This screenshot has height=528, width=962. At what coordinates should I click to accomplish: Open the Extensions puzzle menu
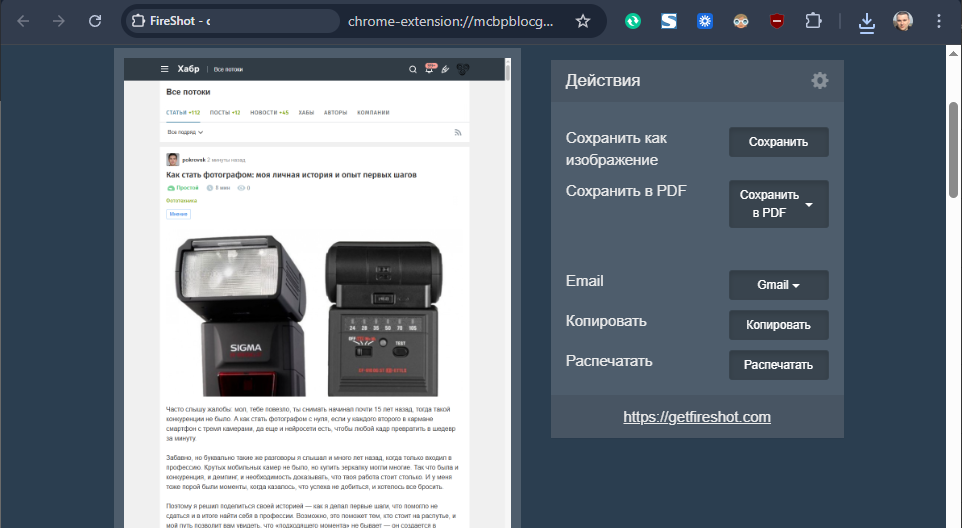(814, 21)
